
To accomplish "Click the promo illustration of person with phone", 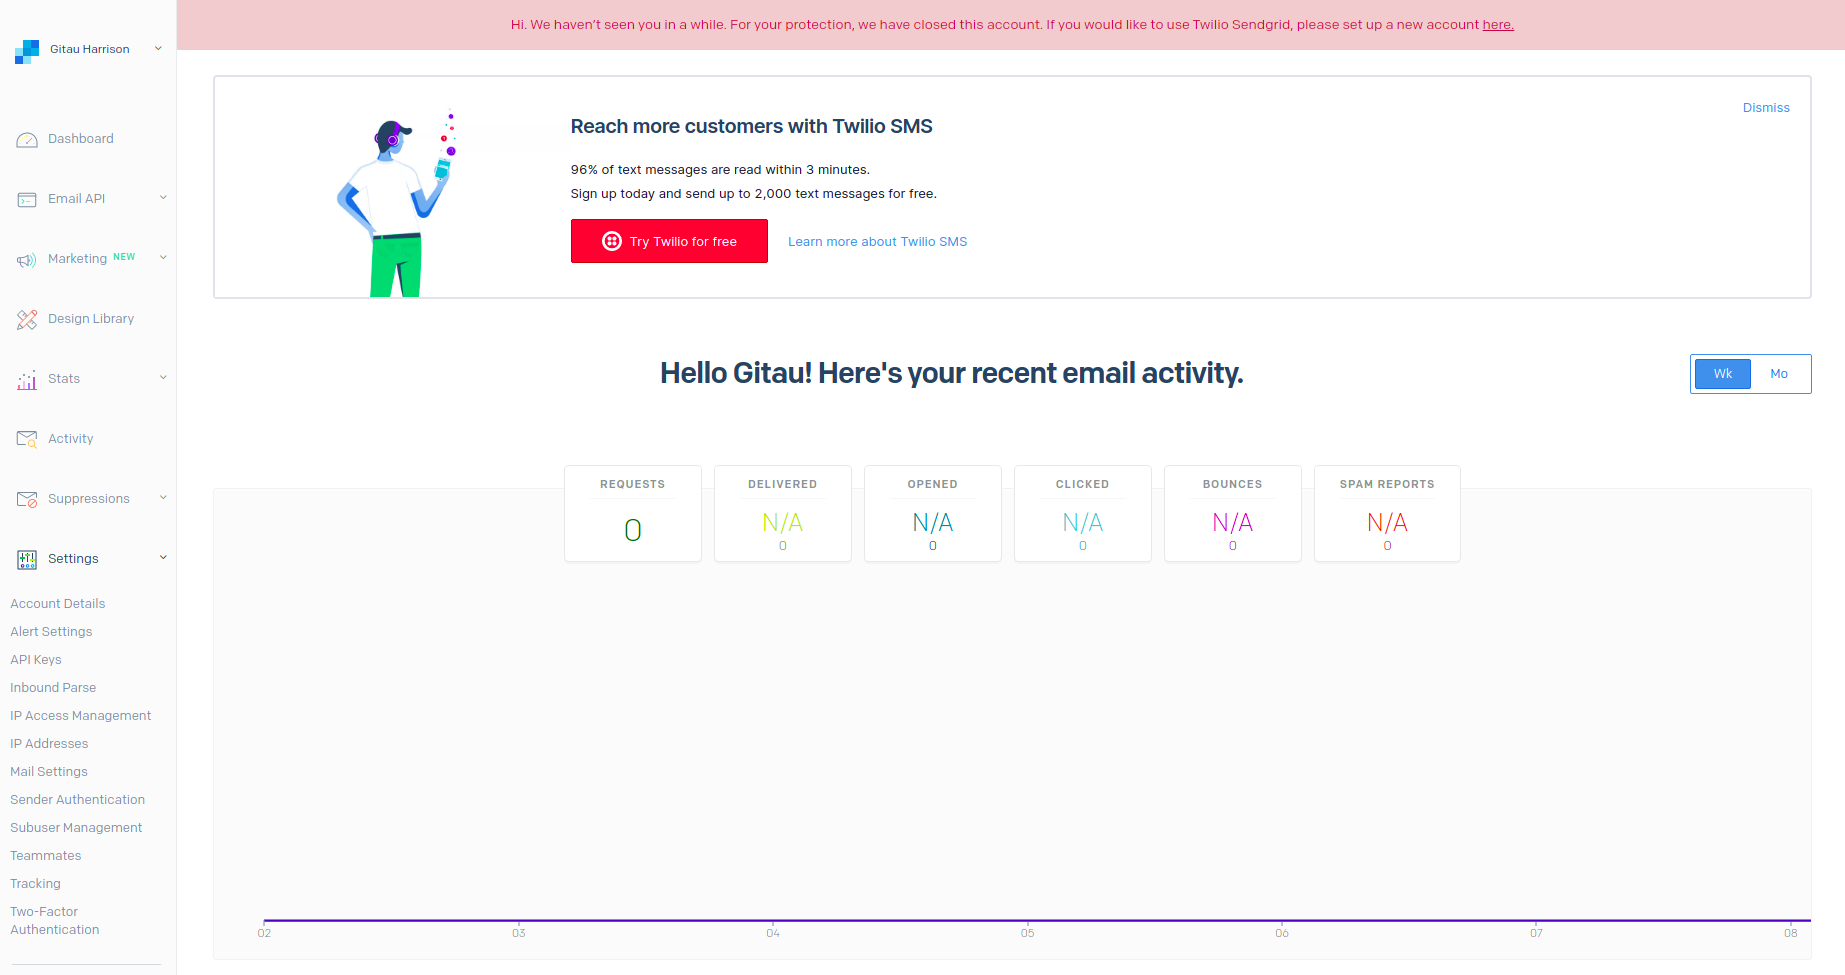I will pos(397,203).
